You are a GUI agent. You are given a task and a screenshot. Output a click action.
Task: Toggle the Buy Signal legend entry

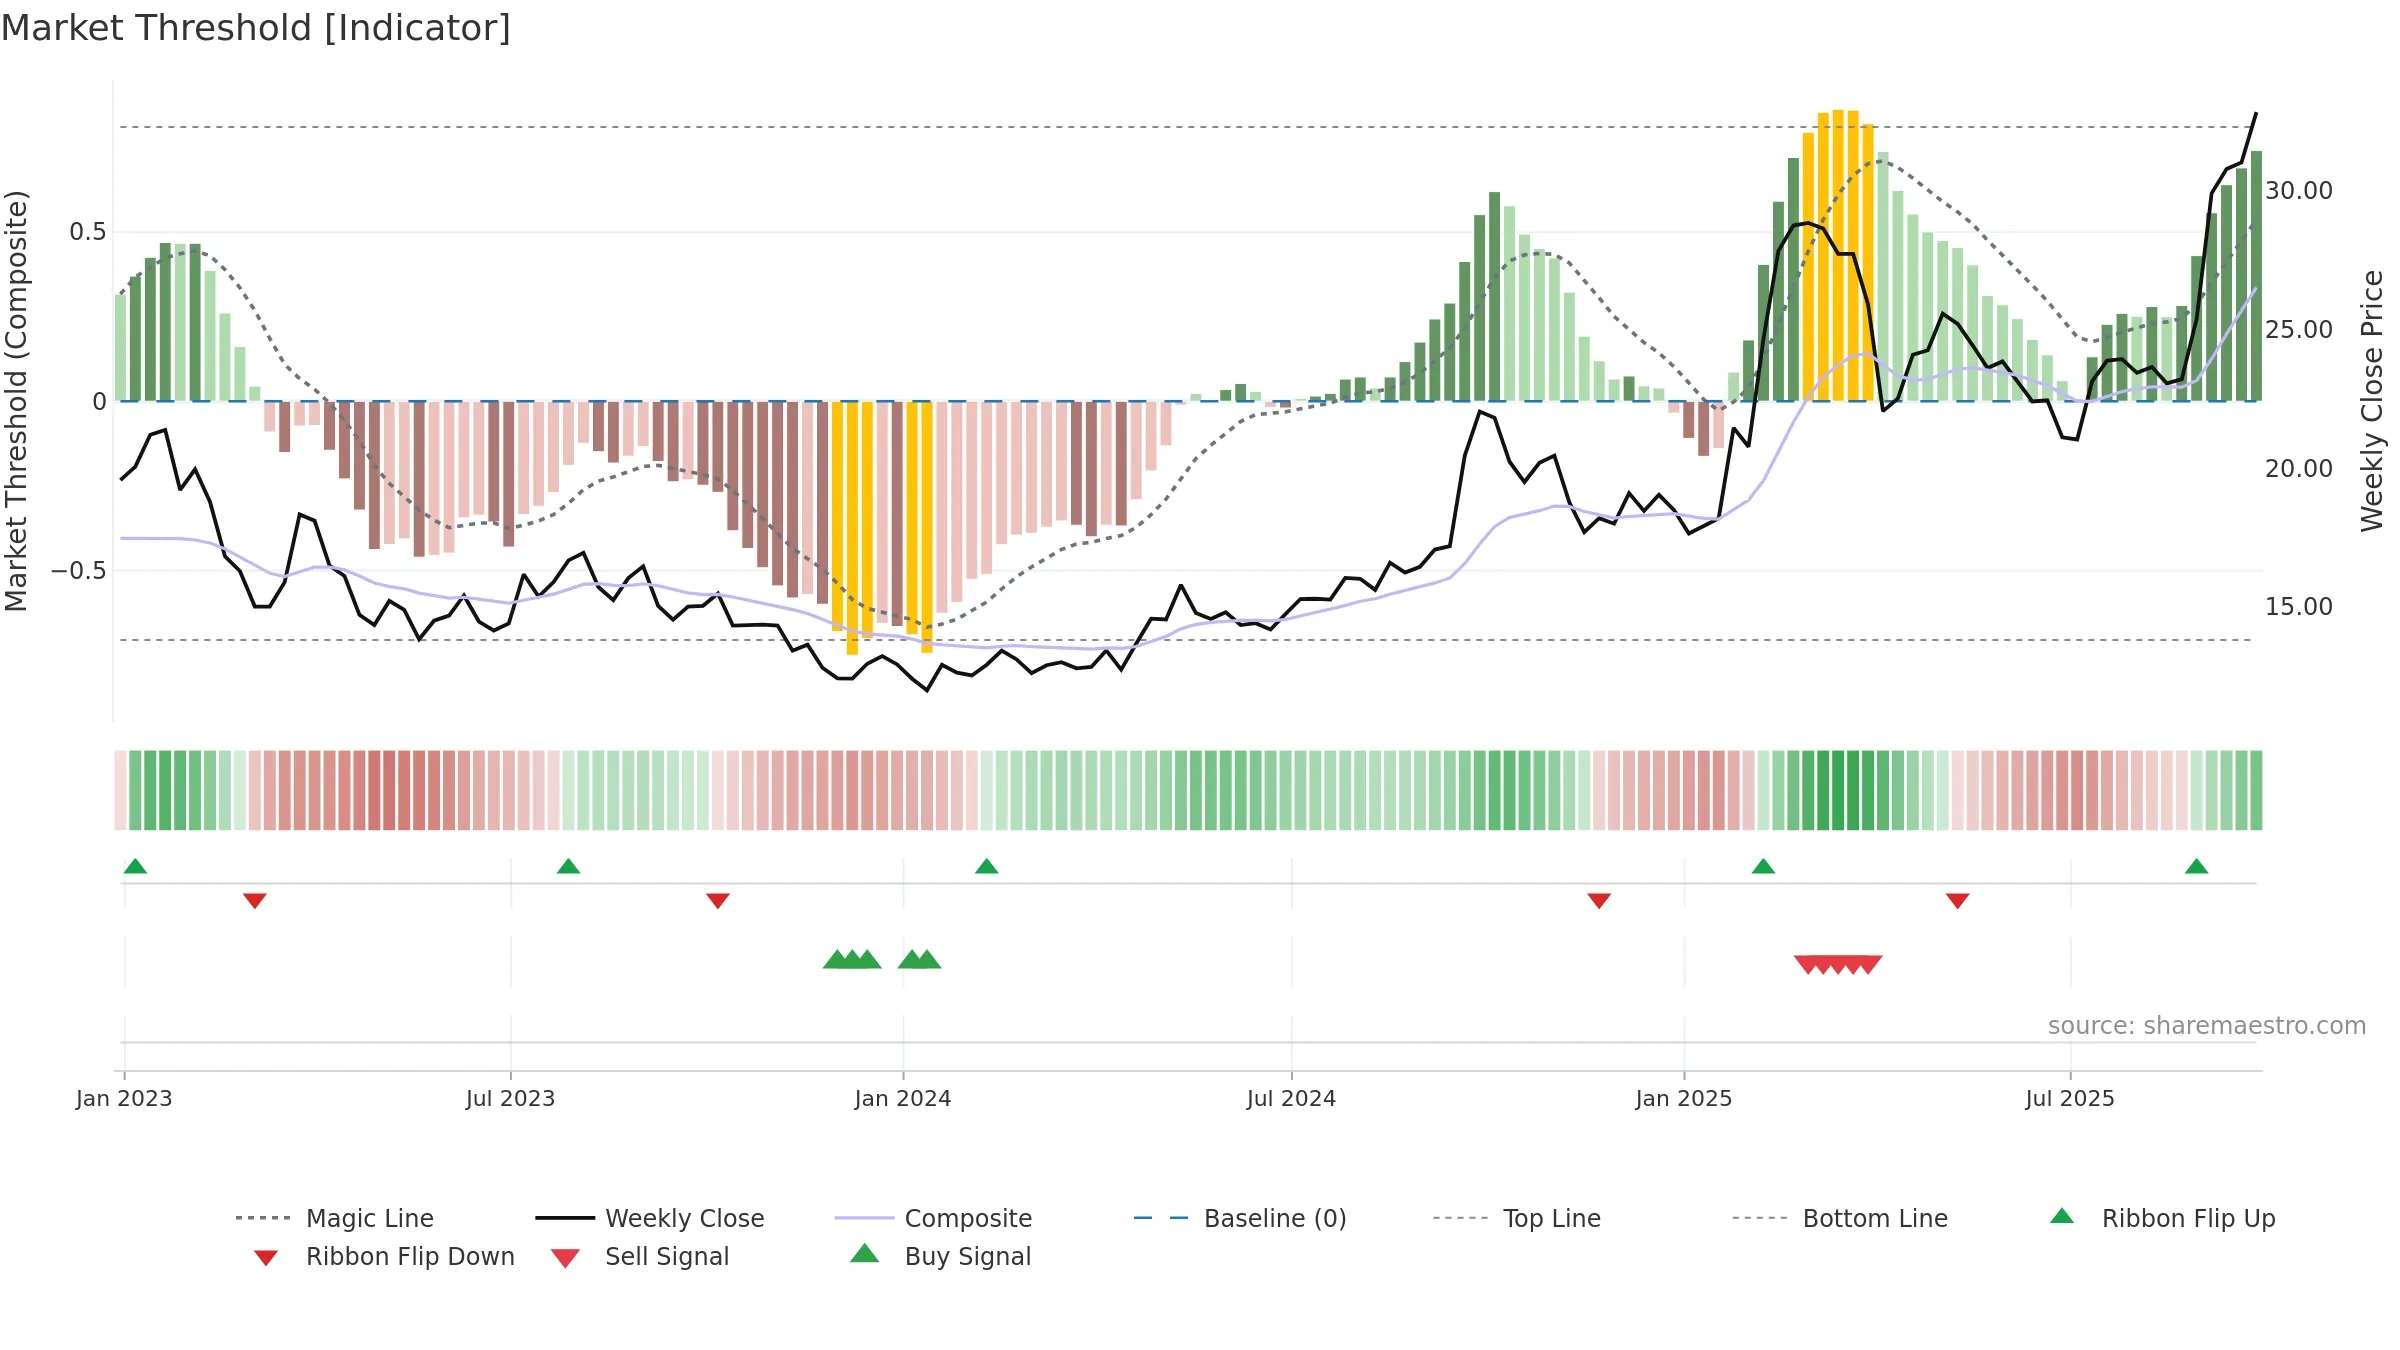[940, 1256]
